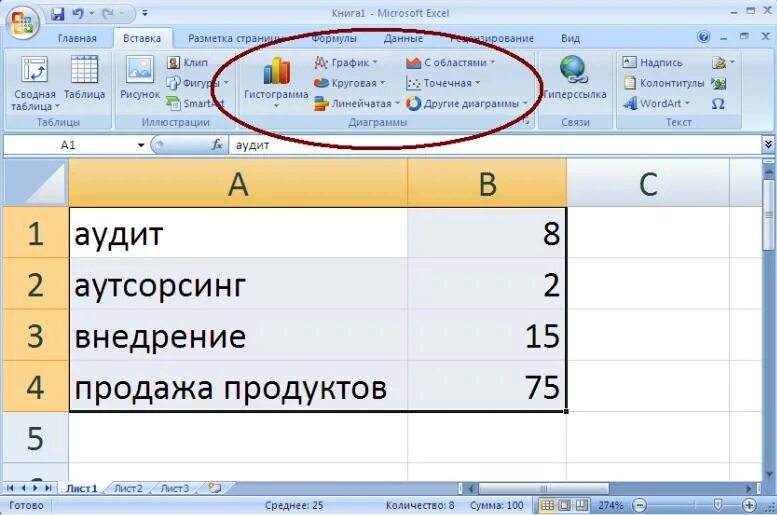
Task: Click the Name Box showing A1
Action: [69, 145]
